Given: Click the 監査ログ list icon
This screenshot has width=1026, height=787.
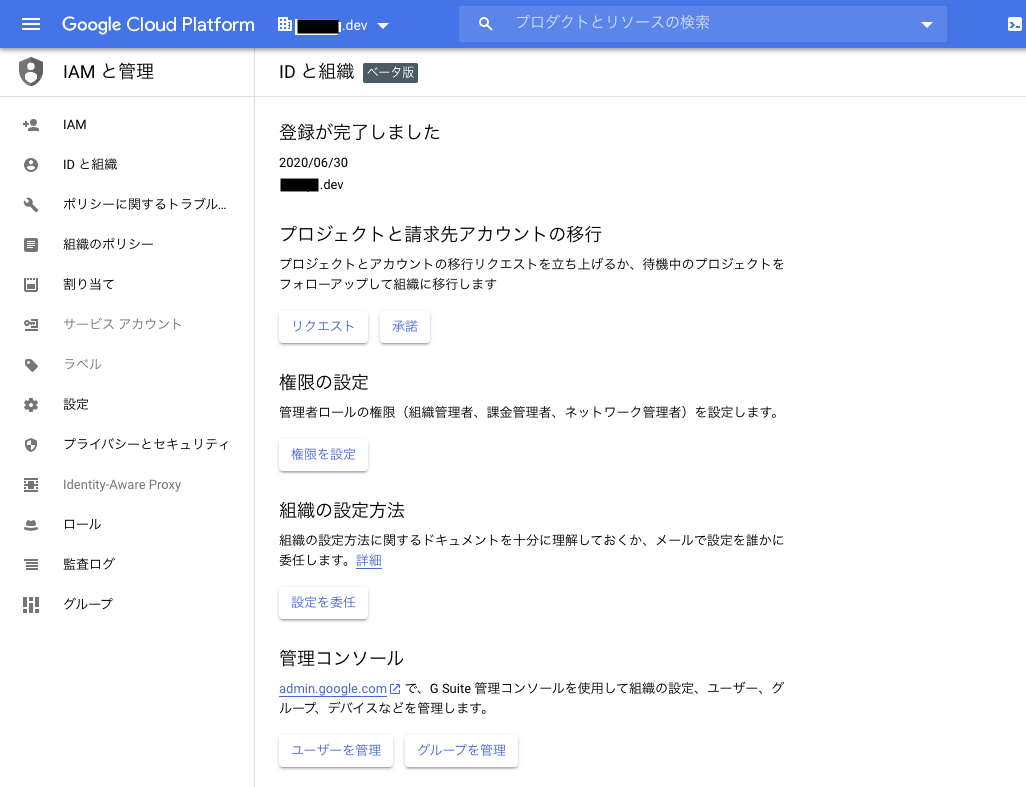Looking at the screenshot, I should click(31, 565).
